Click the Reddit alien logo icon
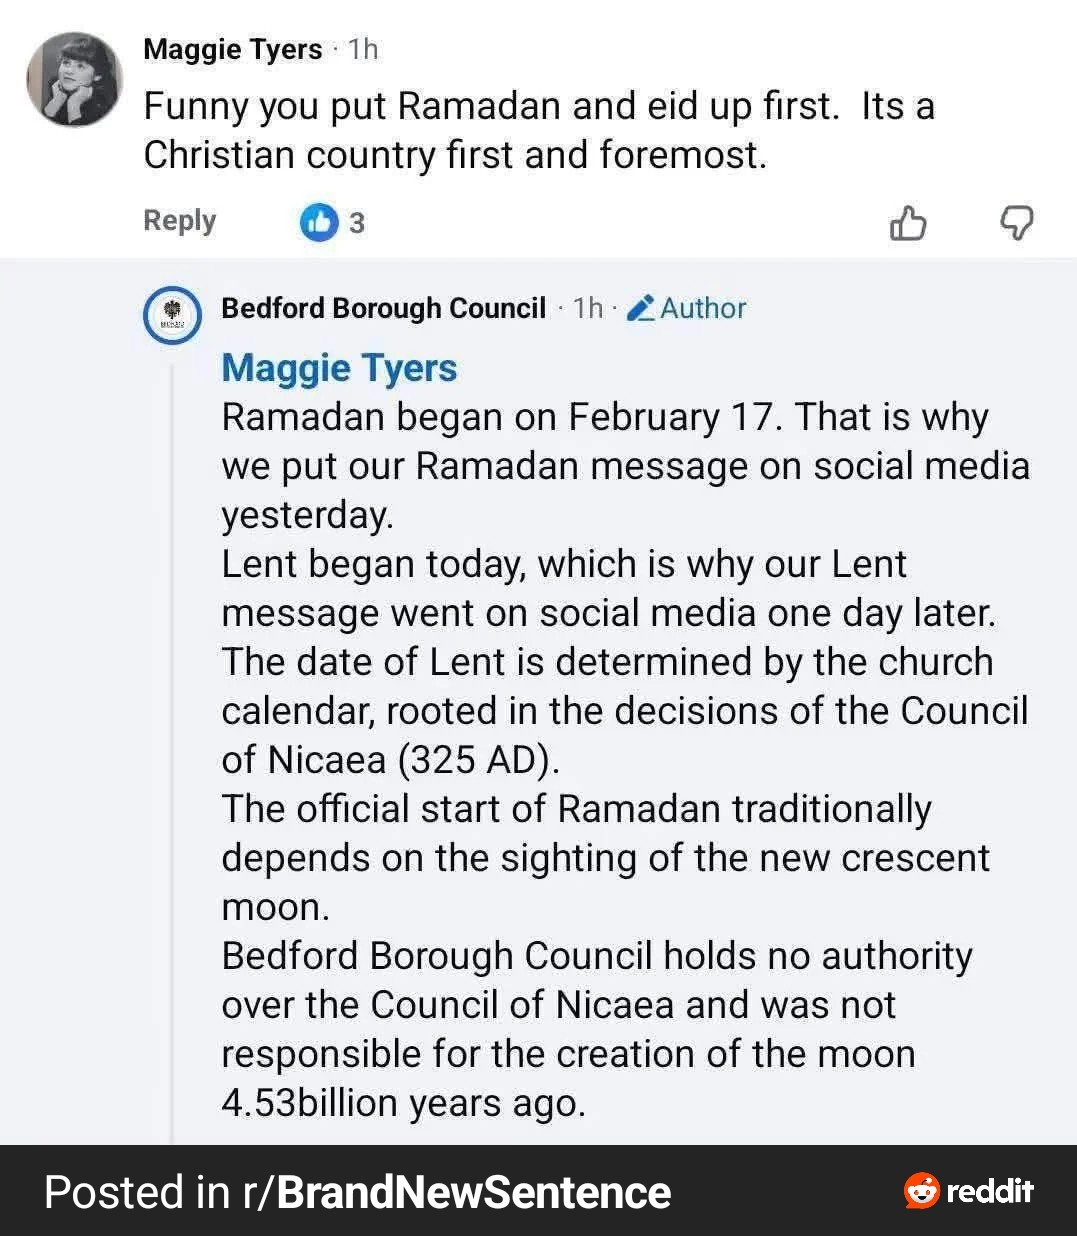1077x1236 pixels. click(x=921, y=1191)
